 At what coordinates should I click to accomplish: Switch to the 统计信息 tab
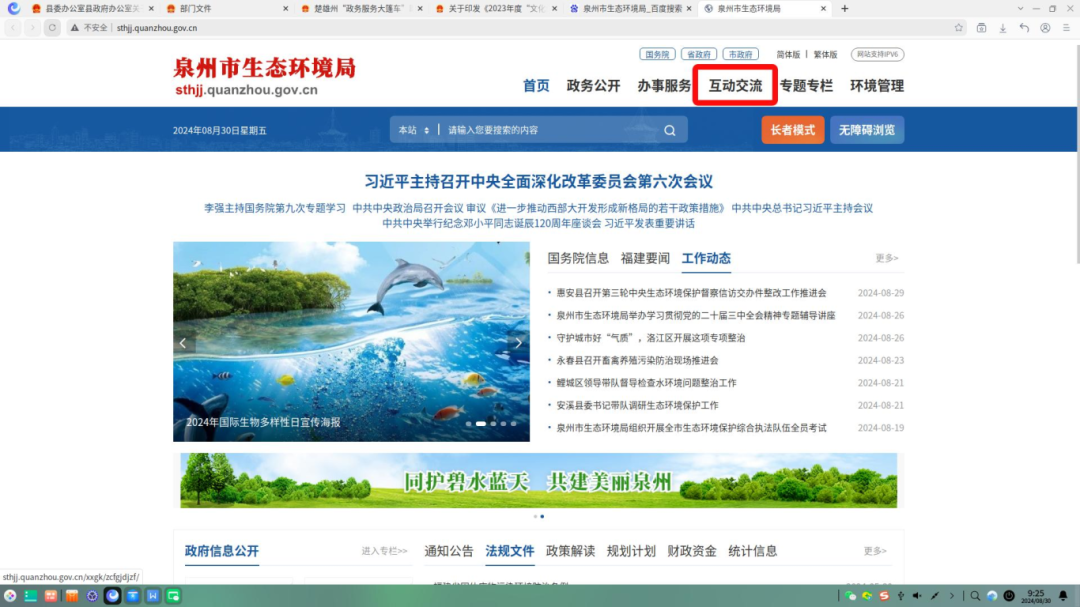[752, 551]
